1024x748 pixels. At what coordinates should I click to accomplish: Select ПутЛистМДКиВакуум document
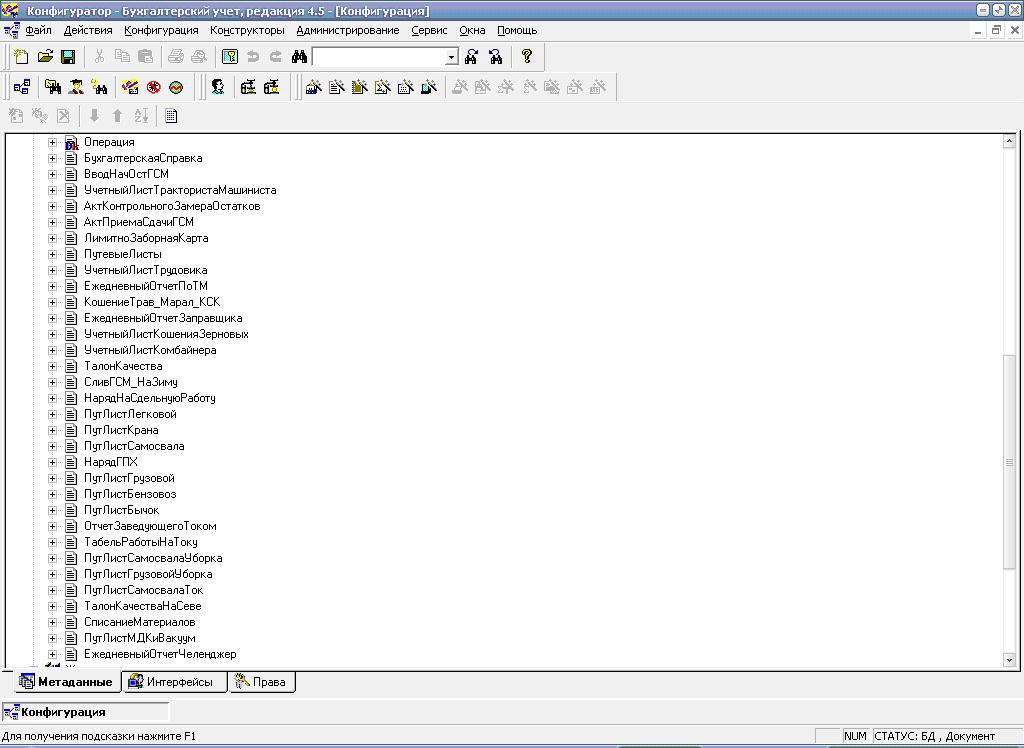140,638
